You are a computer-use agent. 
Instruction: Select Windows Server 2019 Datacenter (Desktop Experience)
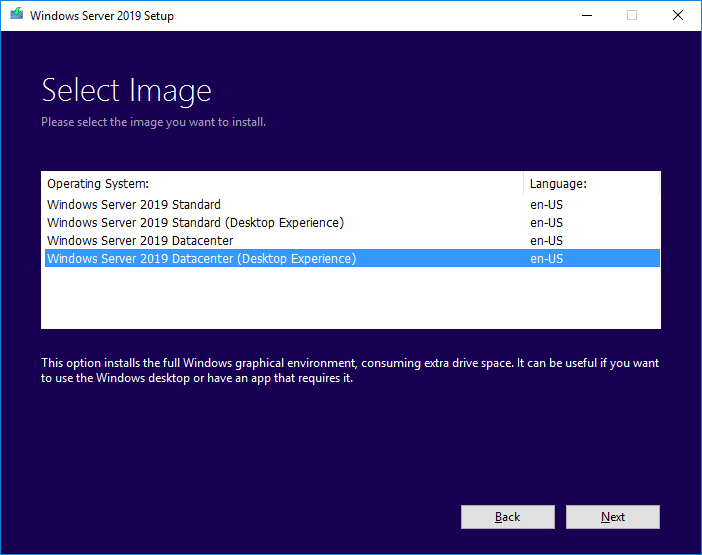click(x=352, y=258)
